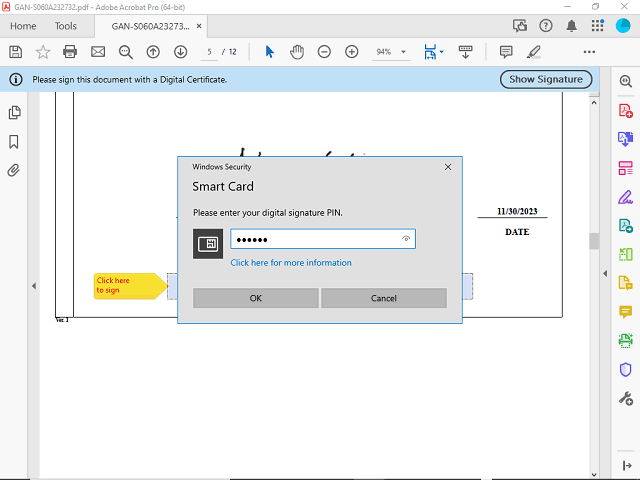The height and width of the screenshot is (480, 640).
Task: Click the Show Signature button
Action: (x=546, y=79)
